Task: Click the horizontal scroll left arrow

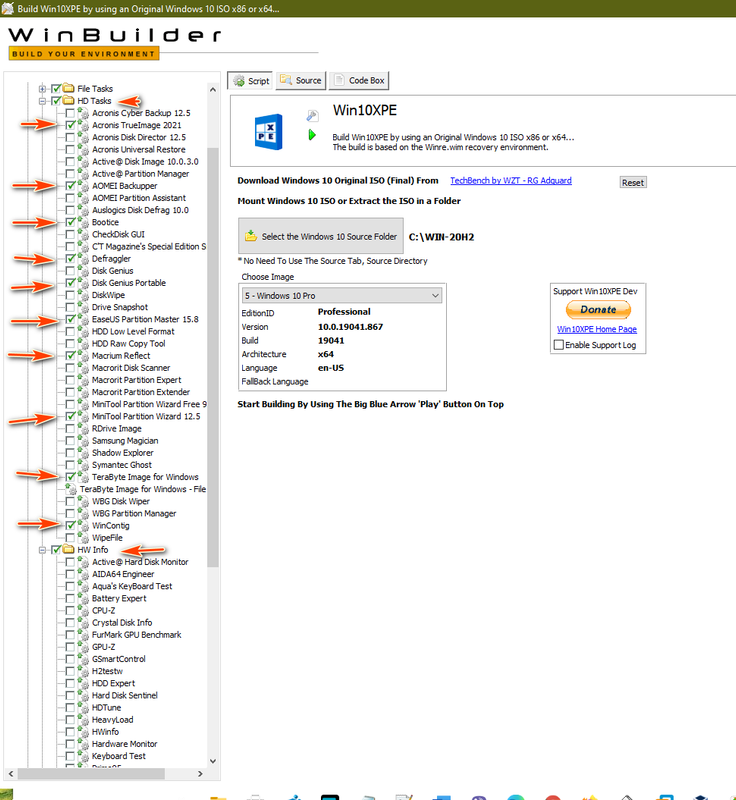Action: (x=11, y=774)
